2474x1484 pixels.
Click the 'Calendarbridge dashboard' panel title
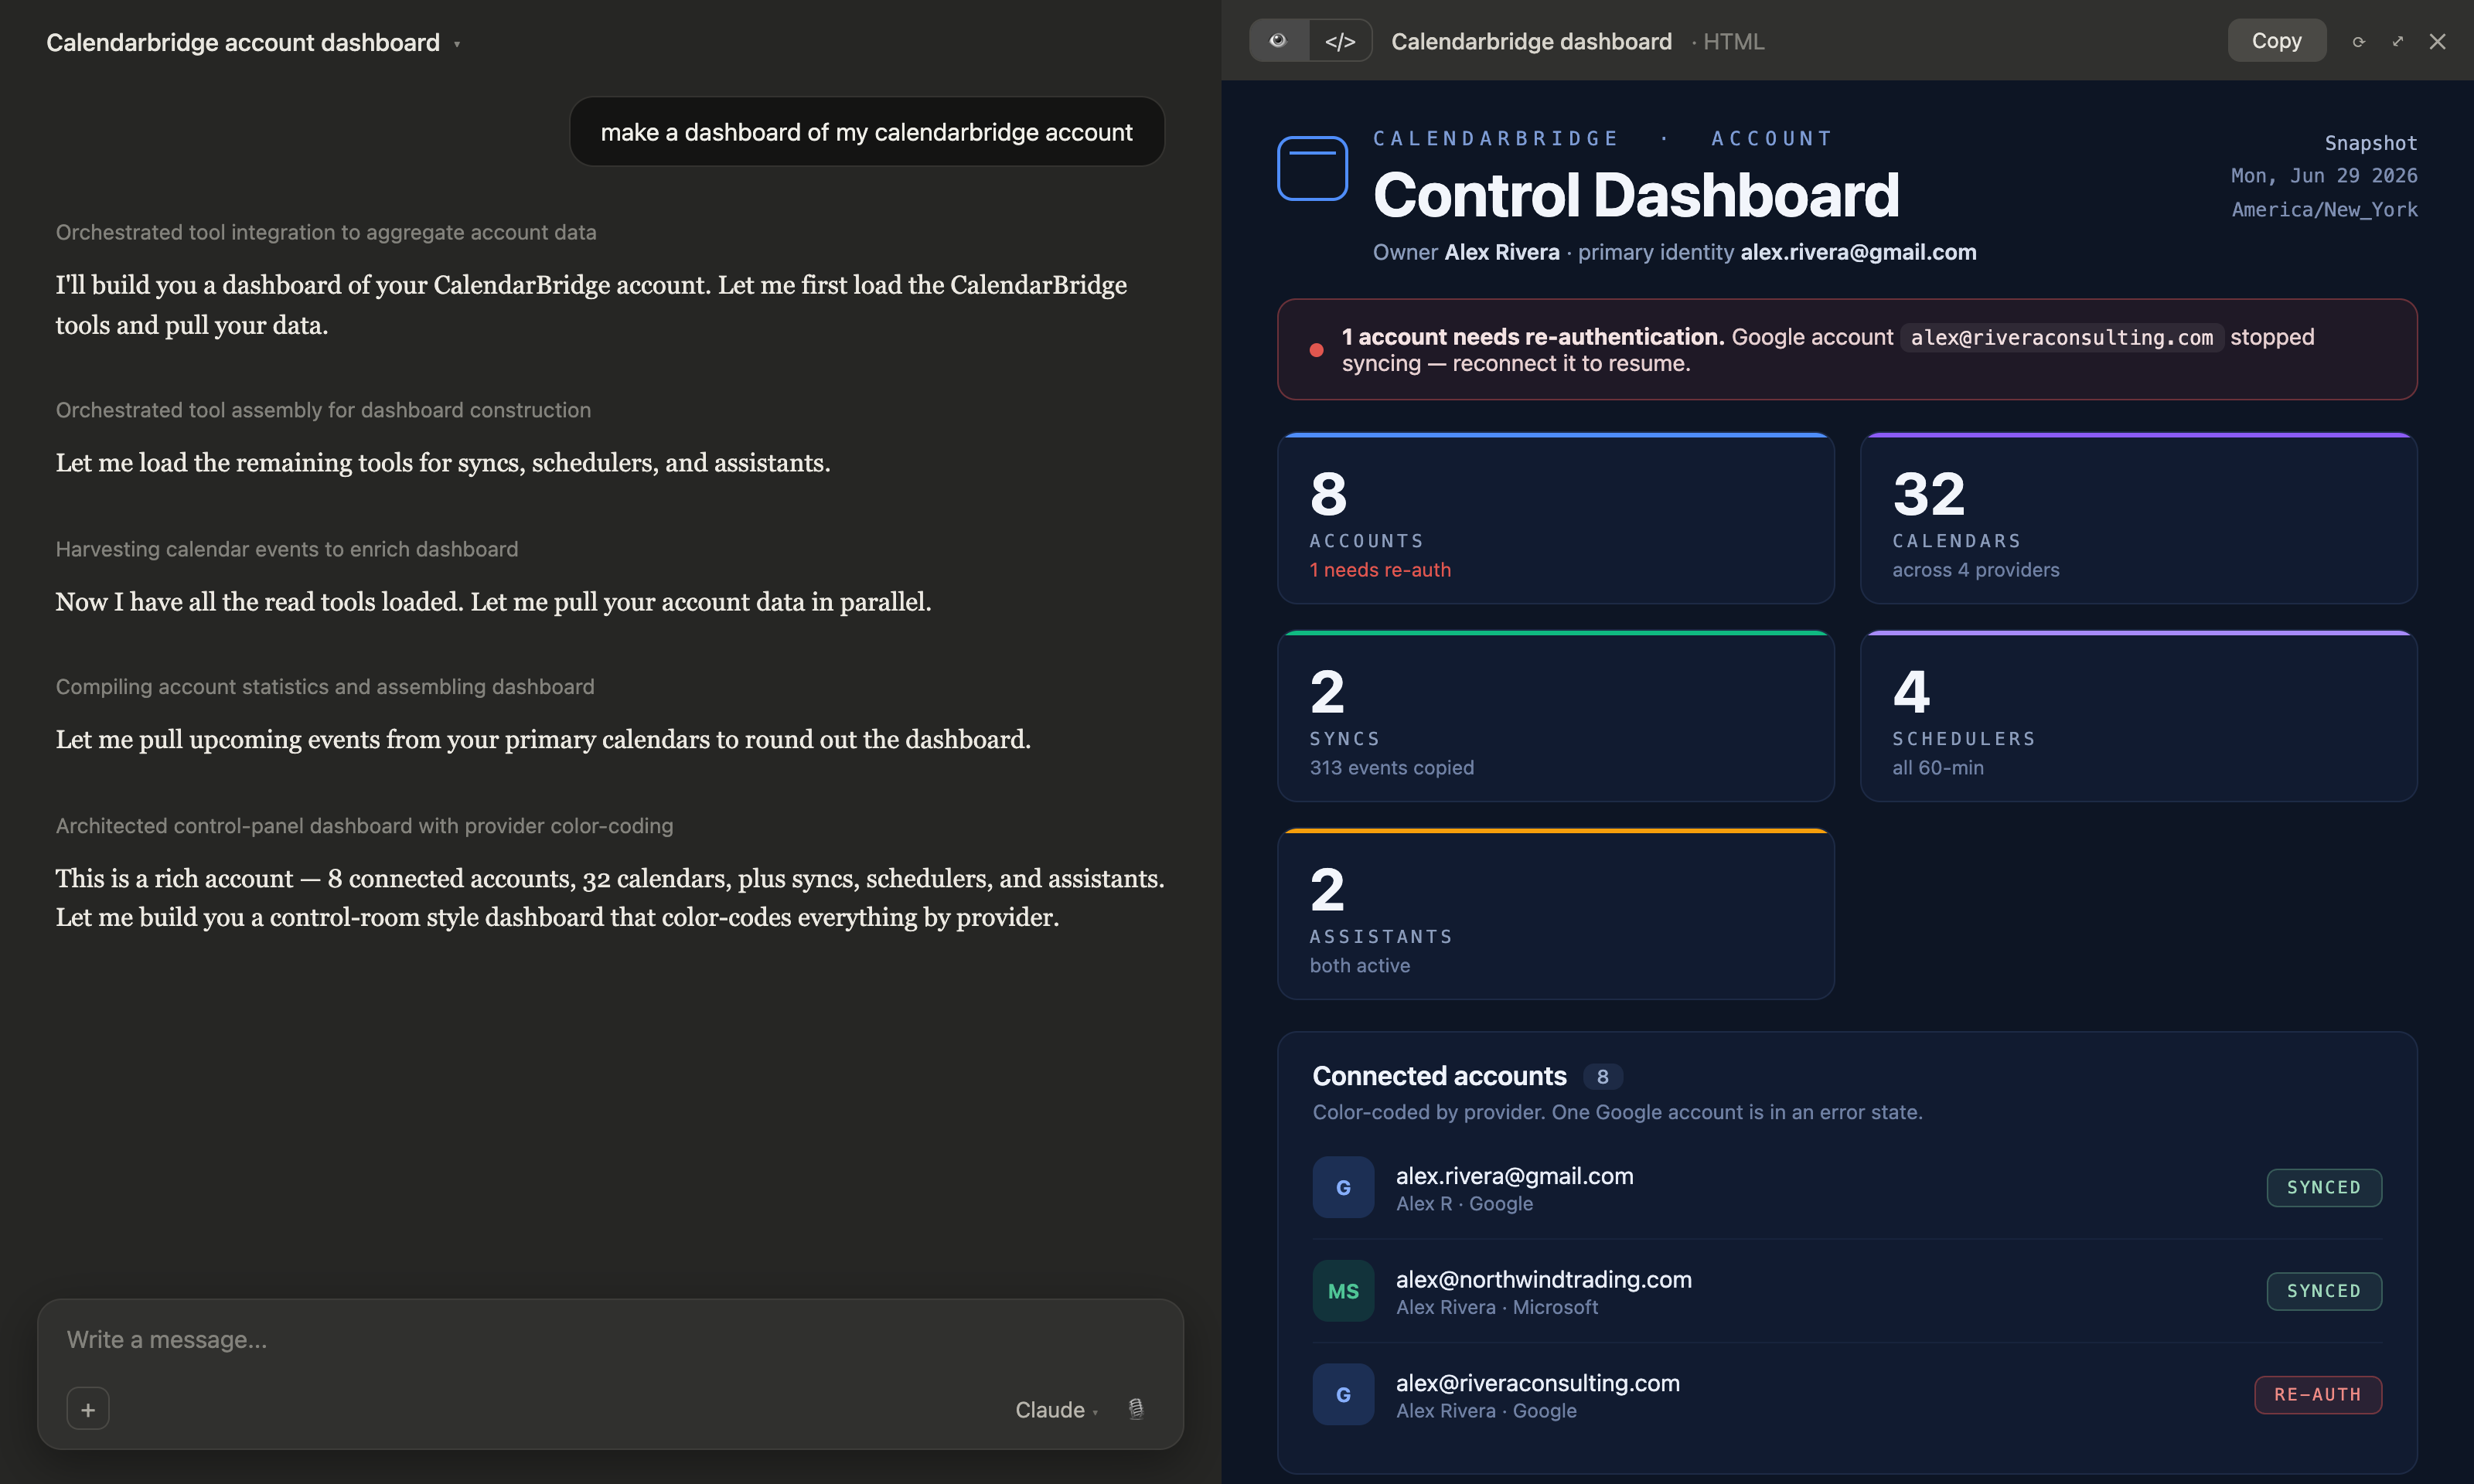point(1531,41)
